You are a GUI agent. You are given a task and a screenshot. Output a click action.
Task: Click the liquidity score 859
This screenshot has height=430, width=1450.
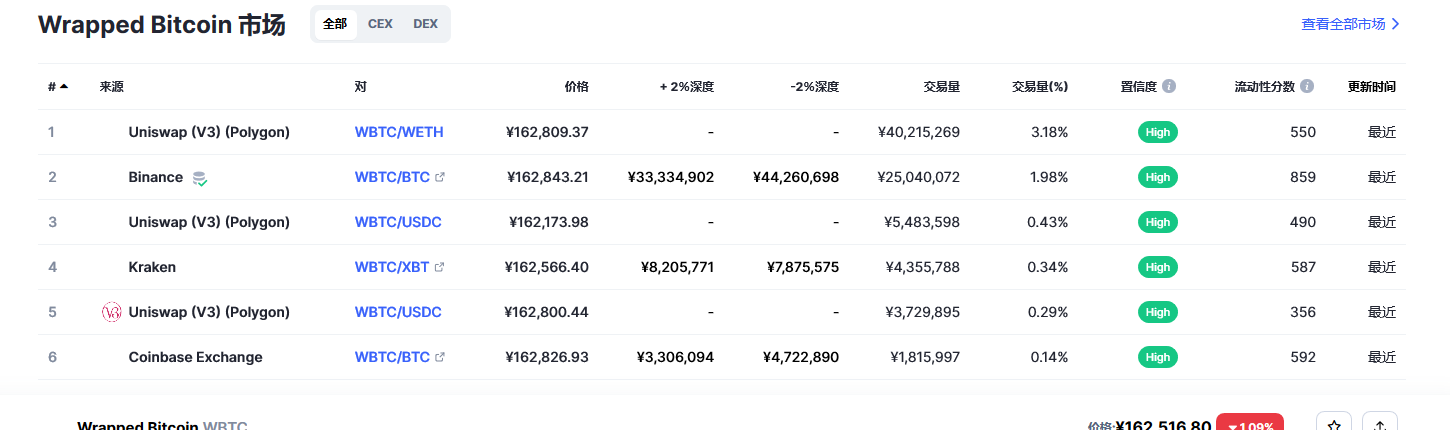pos(1303,177)
